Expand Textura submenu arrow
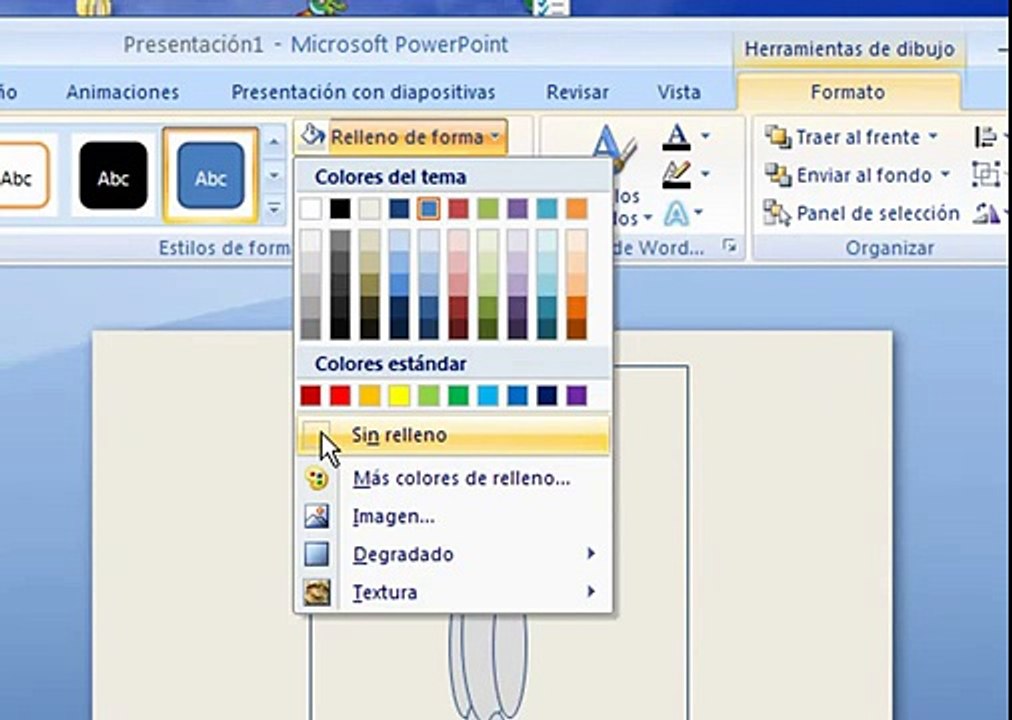Image resolution: width=1012 pixels, height=720 pixels. coord(591,592)
